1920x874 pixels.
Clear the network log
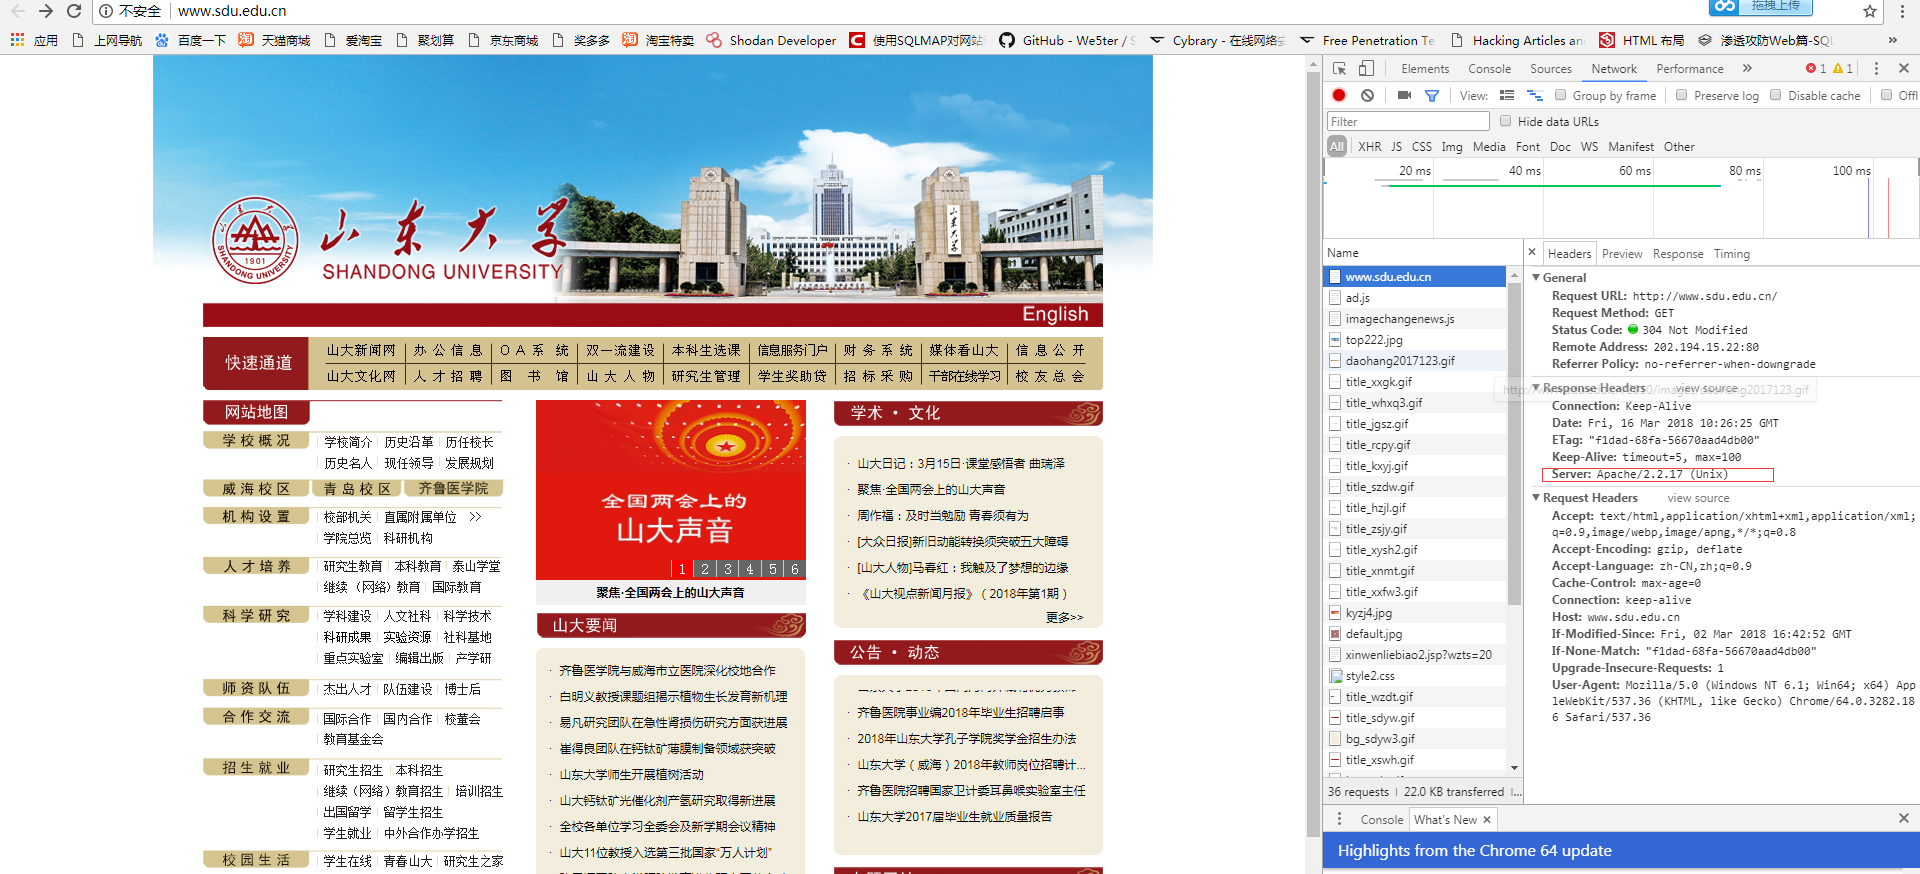[x=1367, y=95]
